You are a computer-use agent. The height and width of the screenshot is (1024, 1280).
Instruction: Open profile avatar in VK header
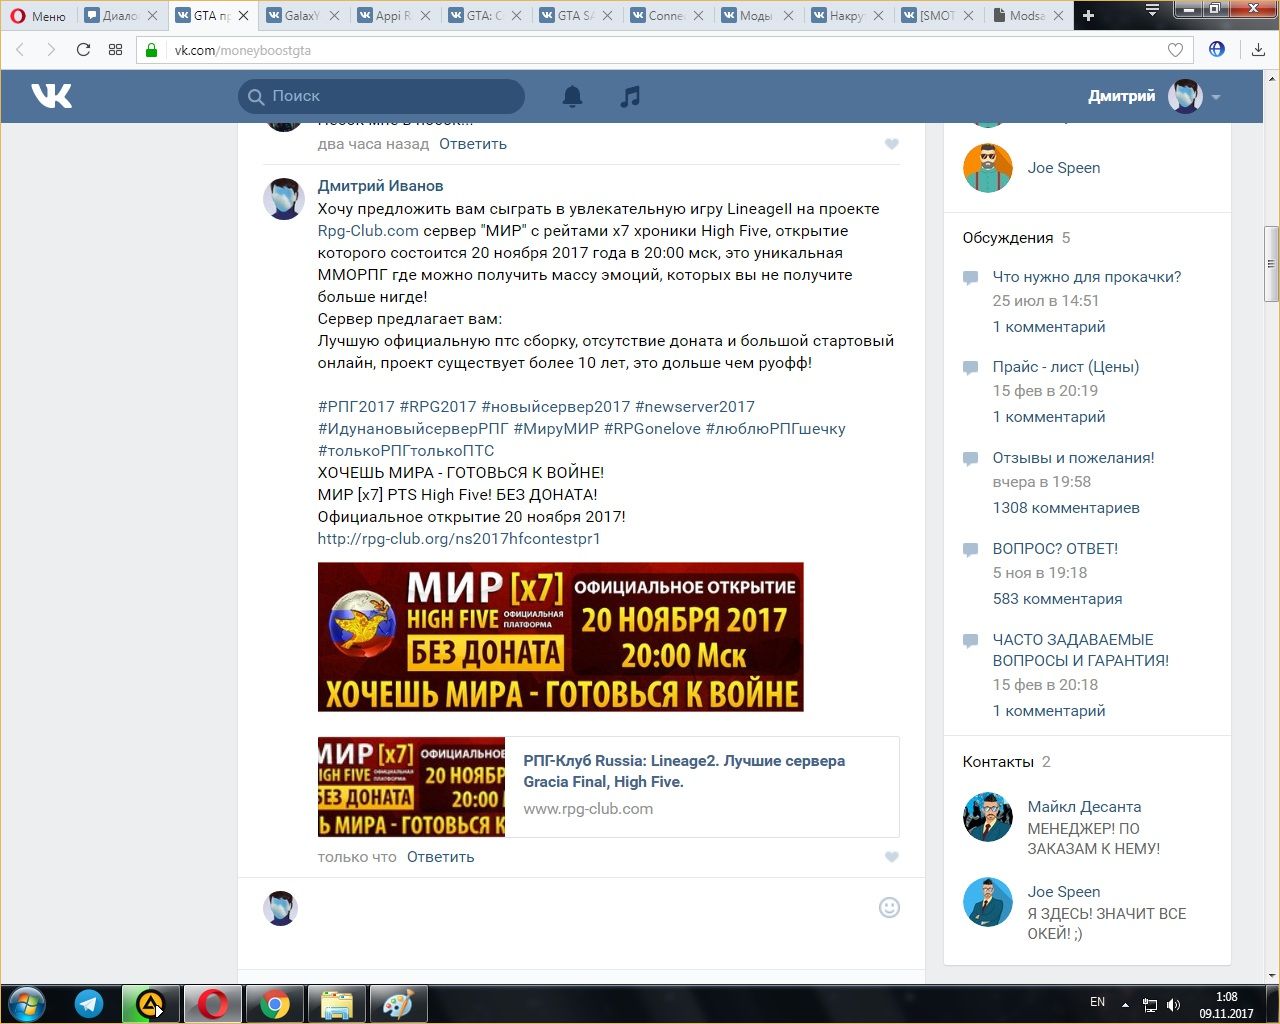click(1185, 96)
